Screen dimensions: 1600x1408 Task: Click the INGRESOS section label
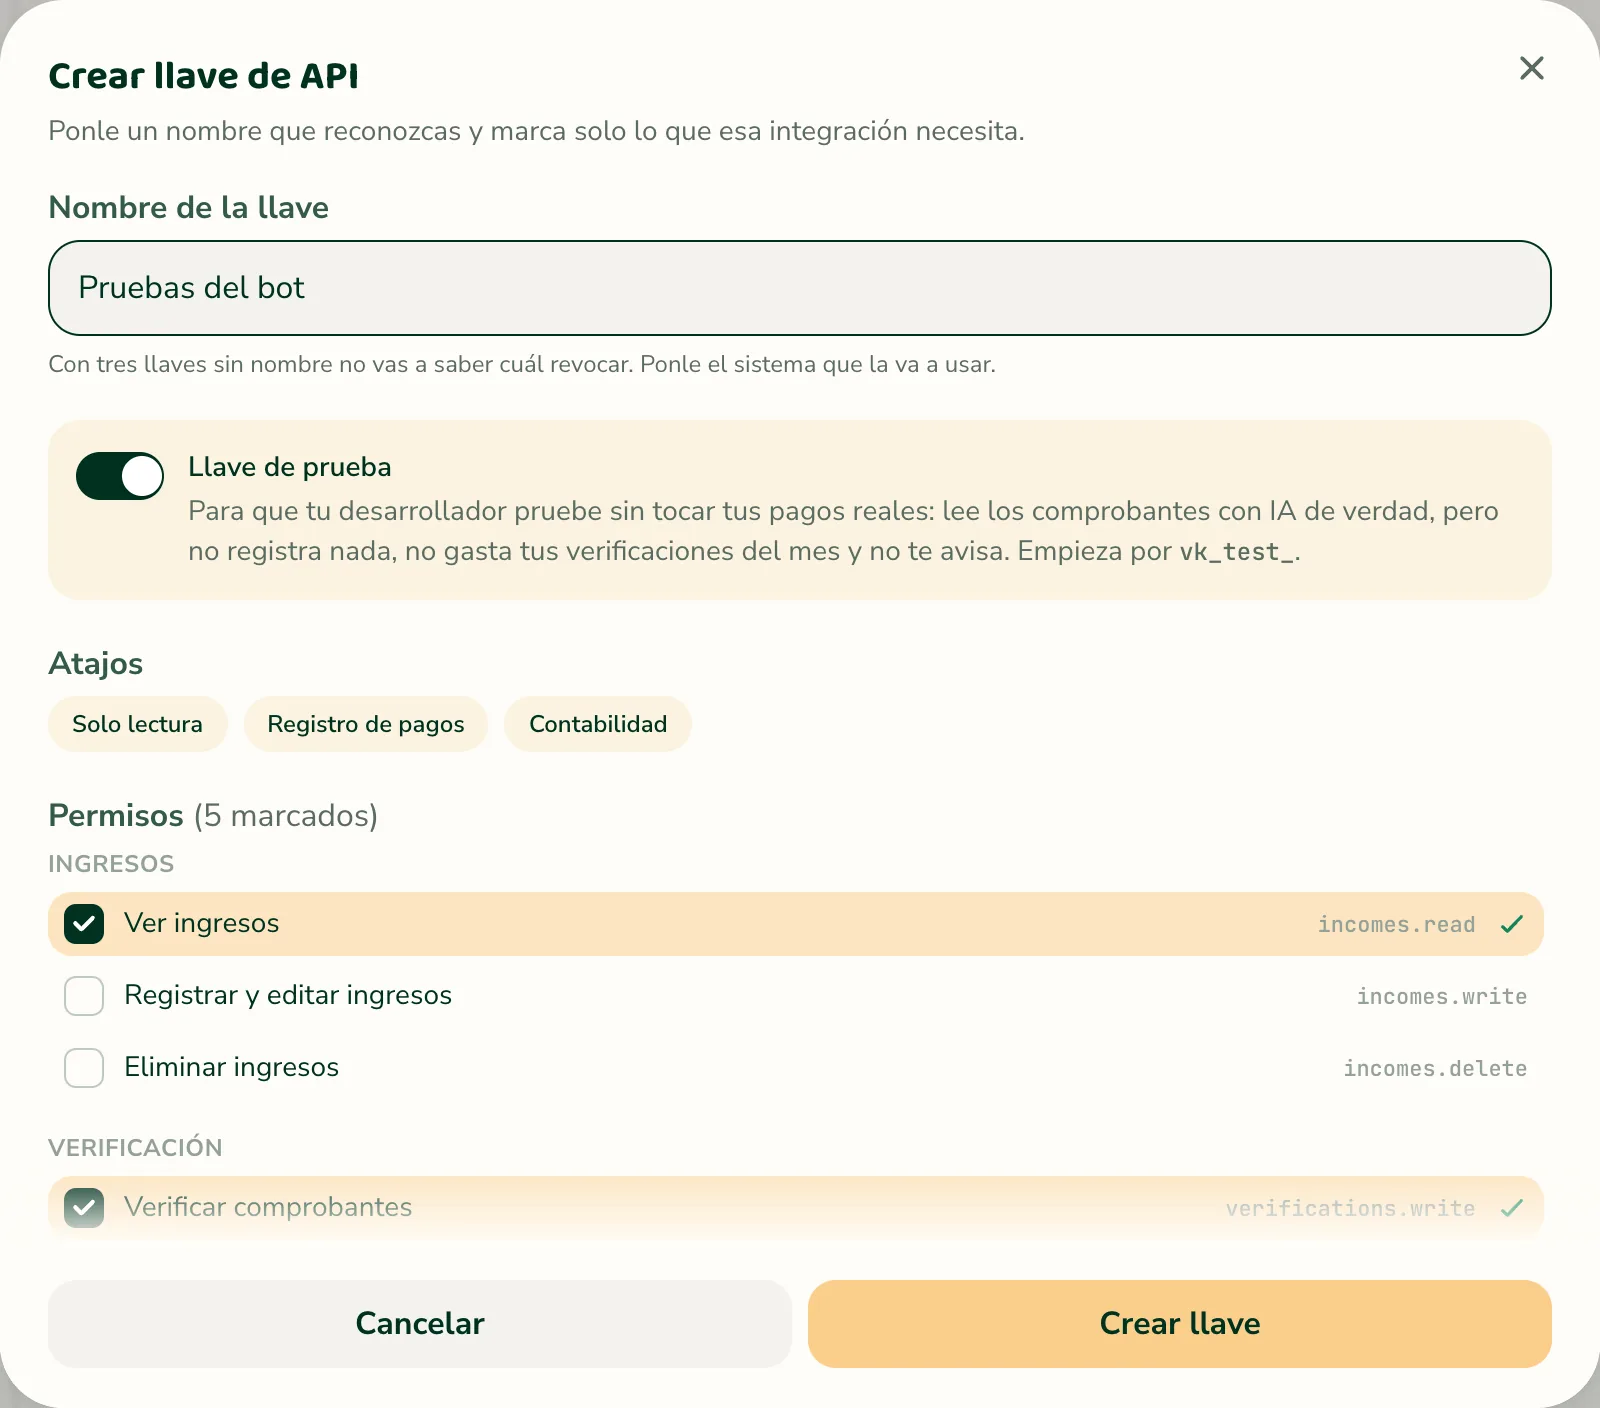[x=111, y=864]
